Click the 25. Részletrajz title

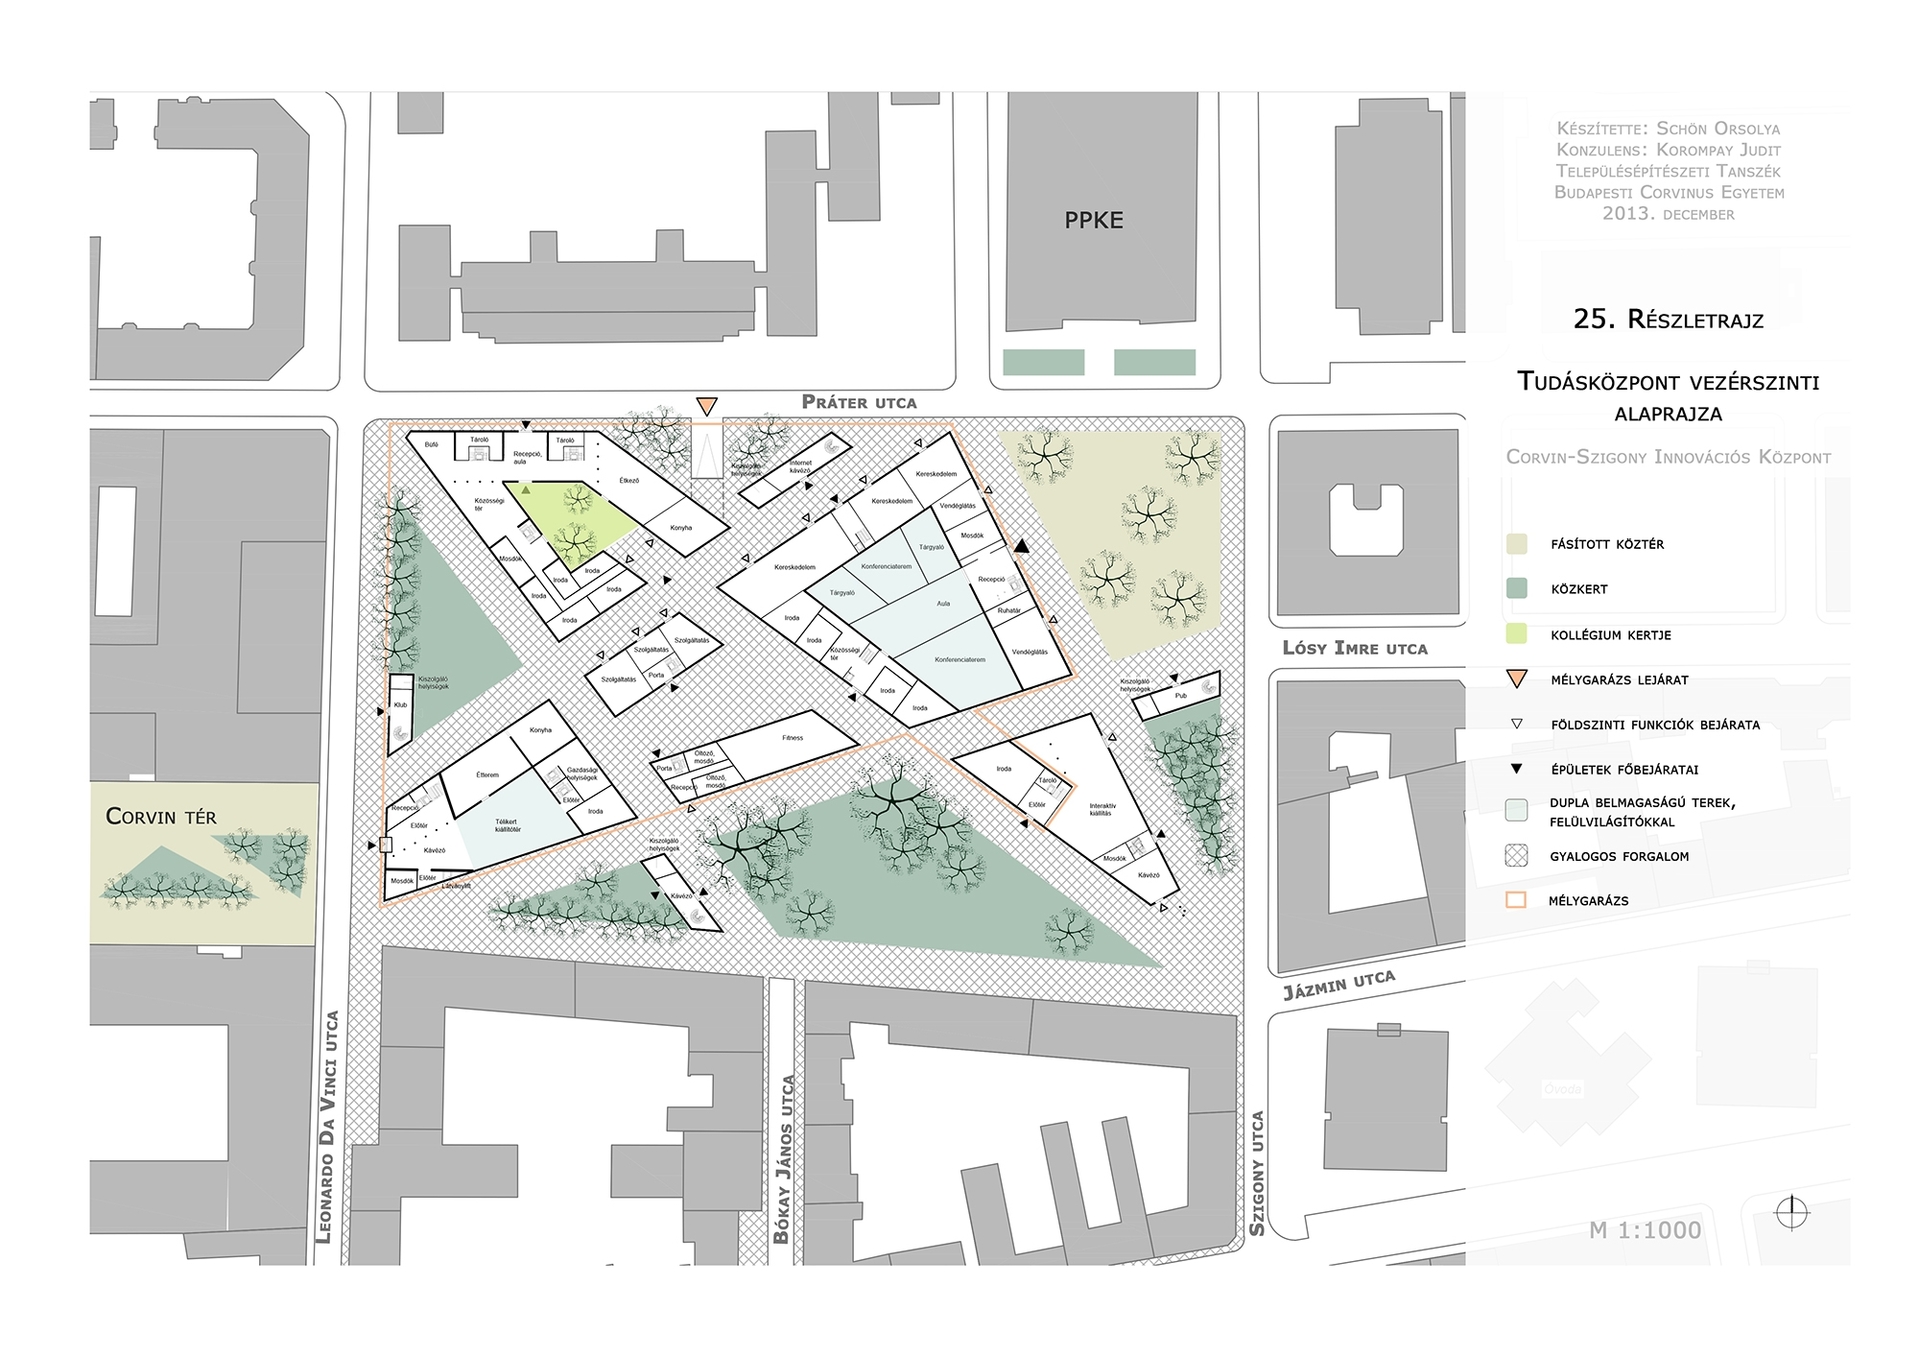pyautogui.click(x=1668, y=319)
